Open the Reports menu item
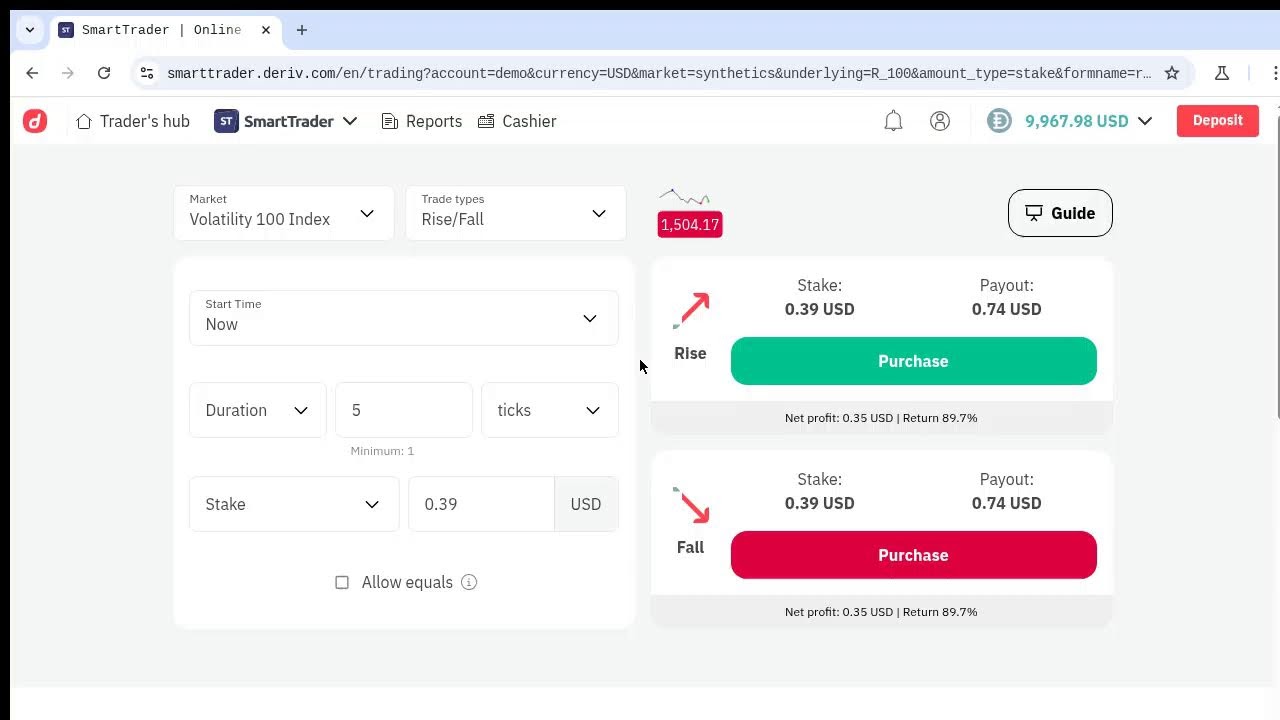 (422, 121)
